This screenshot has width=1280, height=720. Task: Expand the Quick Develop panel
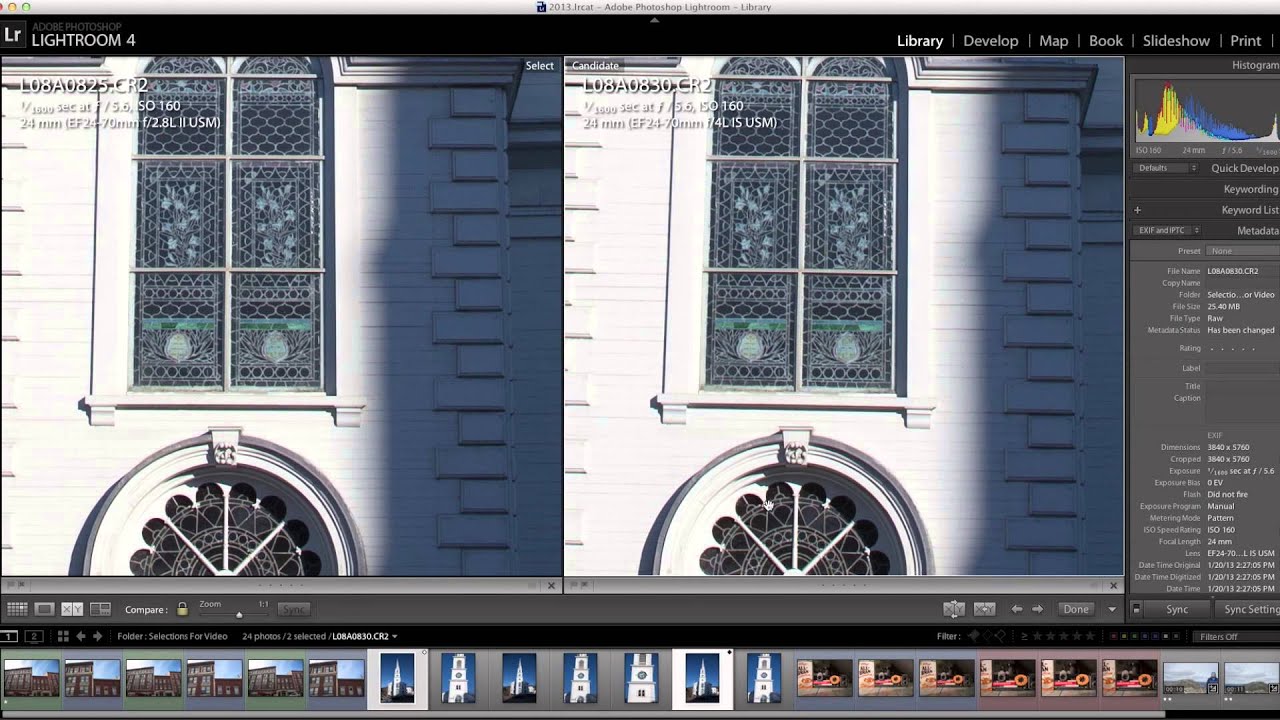click(x=1244, y=168)
